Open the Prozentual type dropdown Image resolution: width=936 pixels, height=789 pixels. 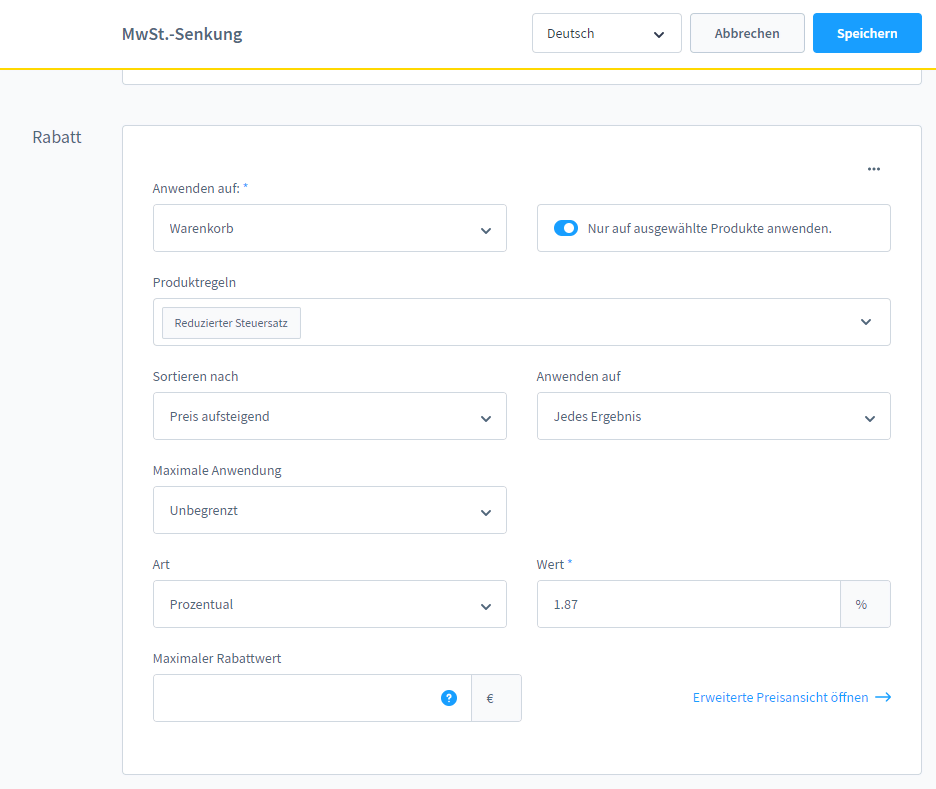pyautogui.click(x=330, y=604)
